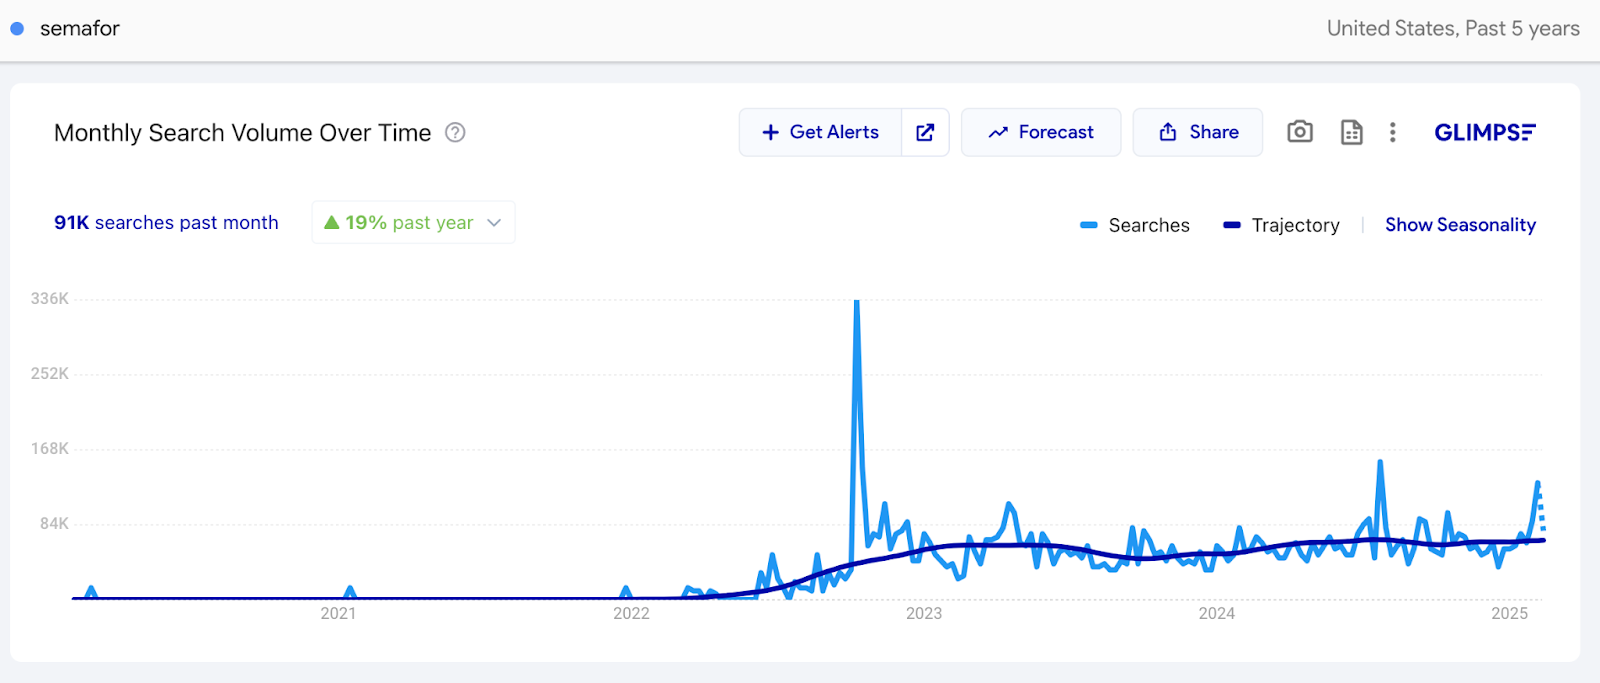Toggle the Searches legend series
Image resolution: width=1600 pixels, height=683 pixels.
(x=1135, y=225)
